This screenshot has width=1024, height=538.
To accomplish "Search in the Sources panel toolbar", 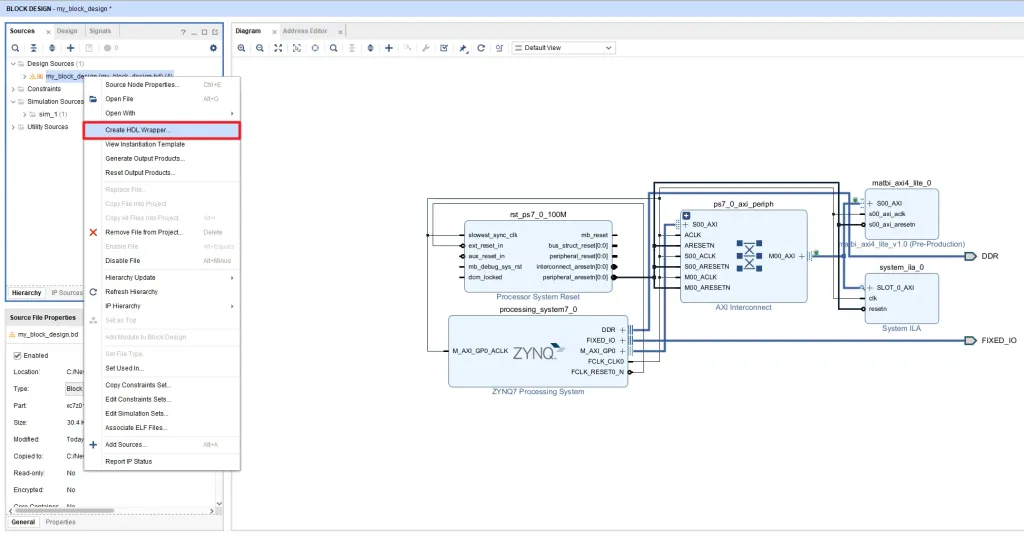I will click(15, 48).
